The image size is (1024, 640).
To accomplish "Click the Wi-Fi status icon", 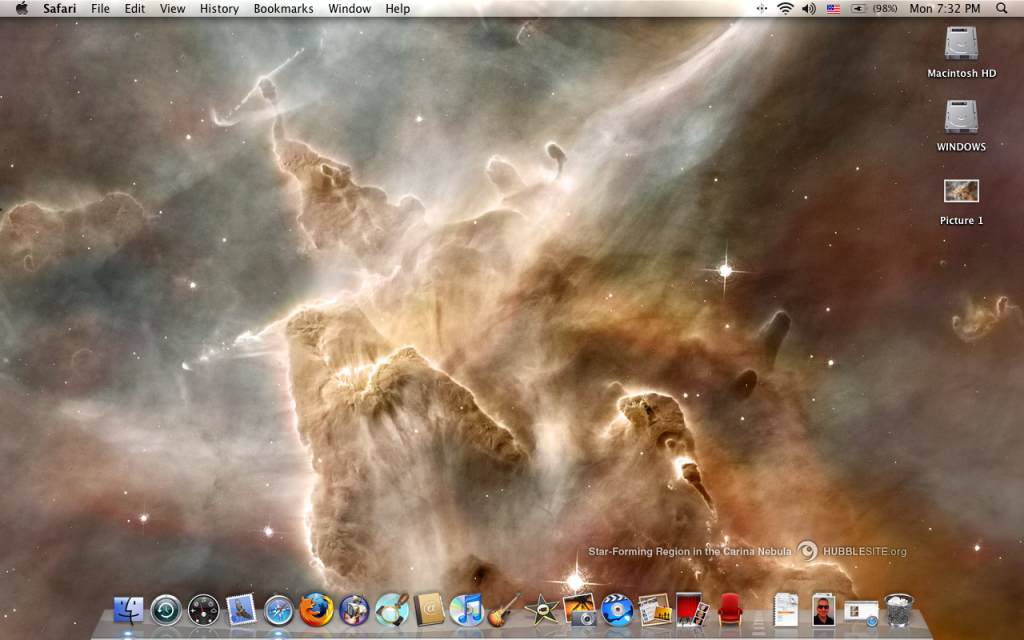I will [x=785, y=8].
